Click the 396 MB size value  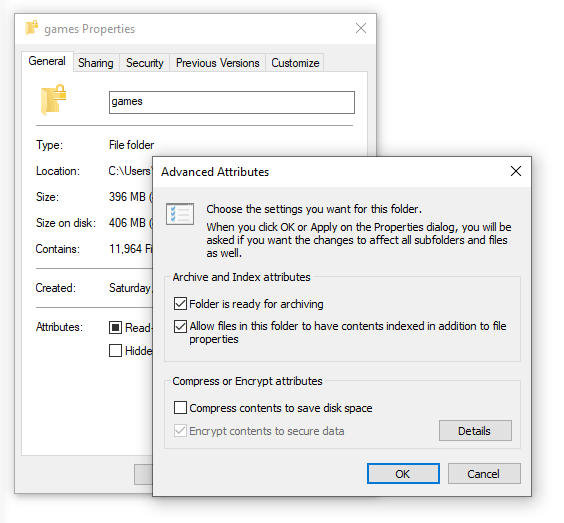coord(131,197)
